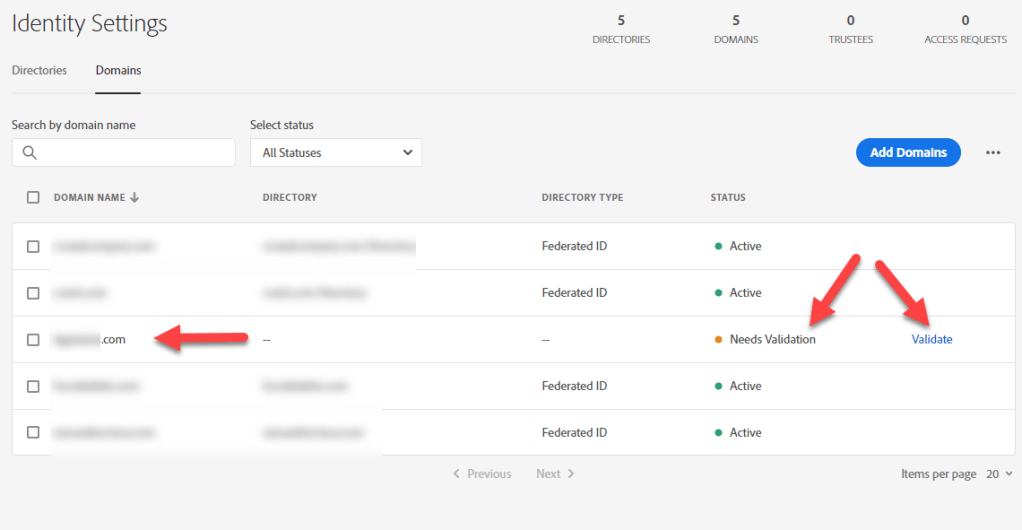Viewport: 1022px width, 530px height.
Task: Go to the Next page
Action: click(x=555, y=474)
